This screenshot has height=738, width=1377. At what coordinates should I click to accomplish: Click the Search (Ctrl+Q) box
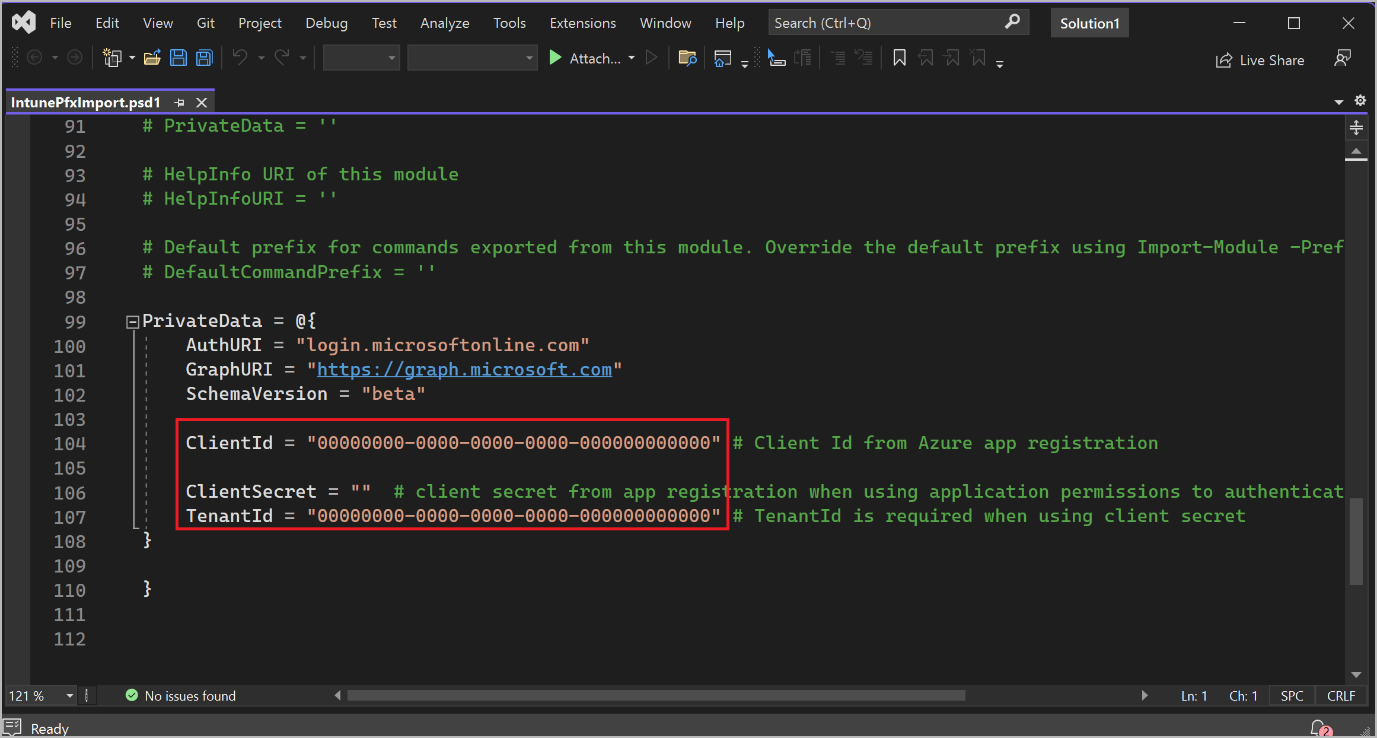click(885, 23)
